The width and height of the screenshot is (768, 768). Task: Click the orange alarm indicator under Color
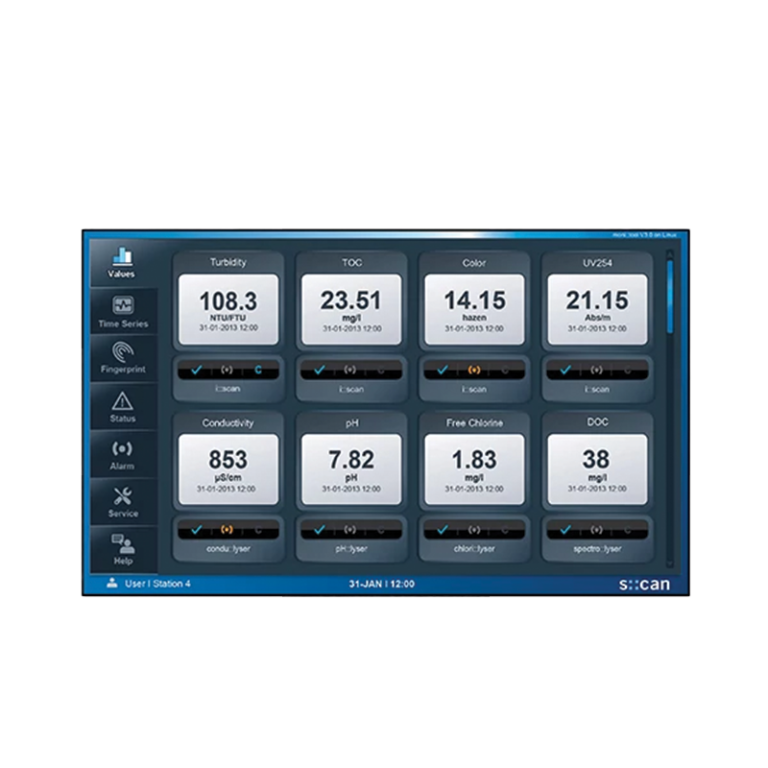click(x=473, y=370)
